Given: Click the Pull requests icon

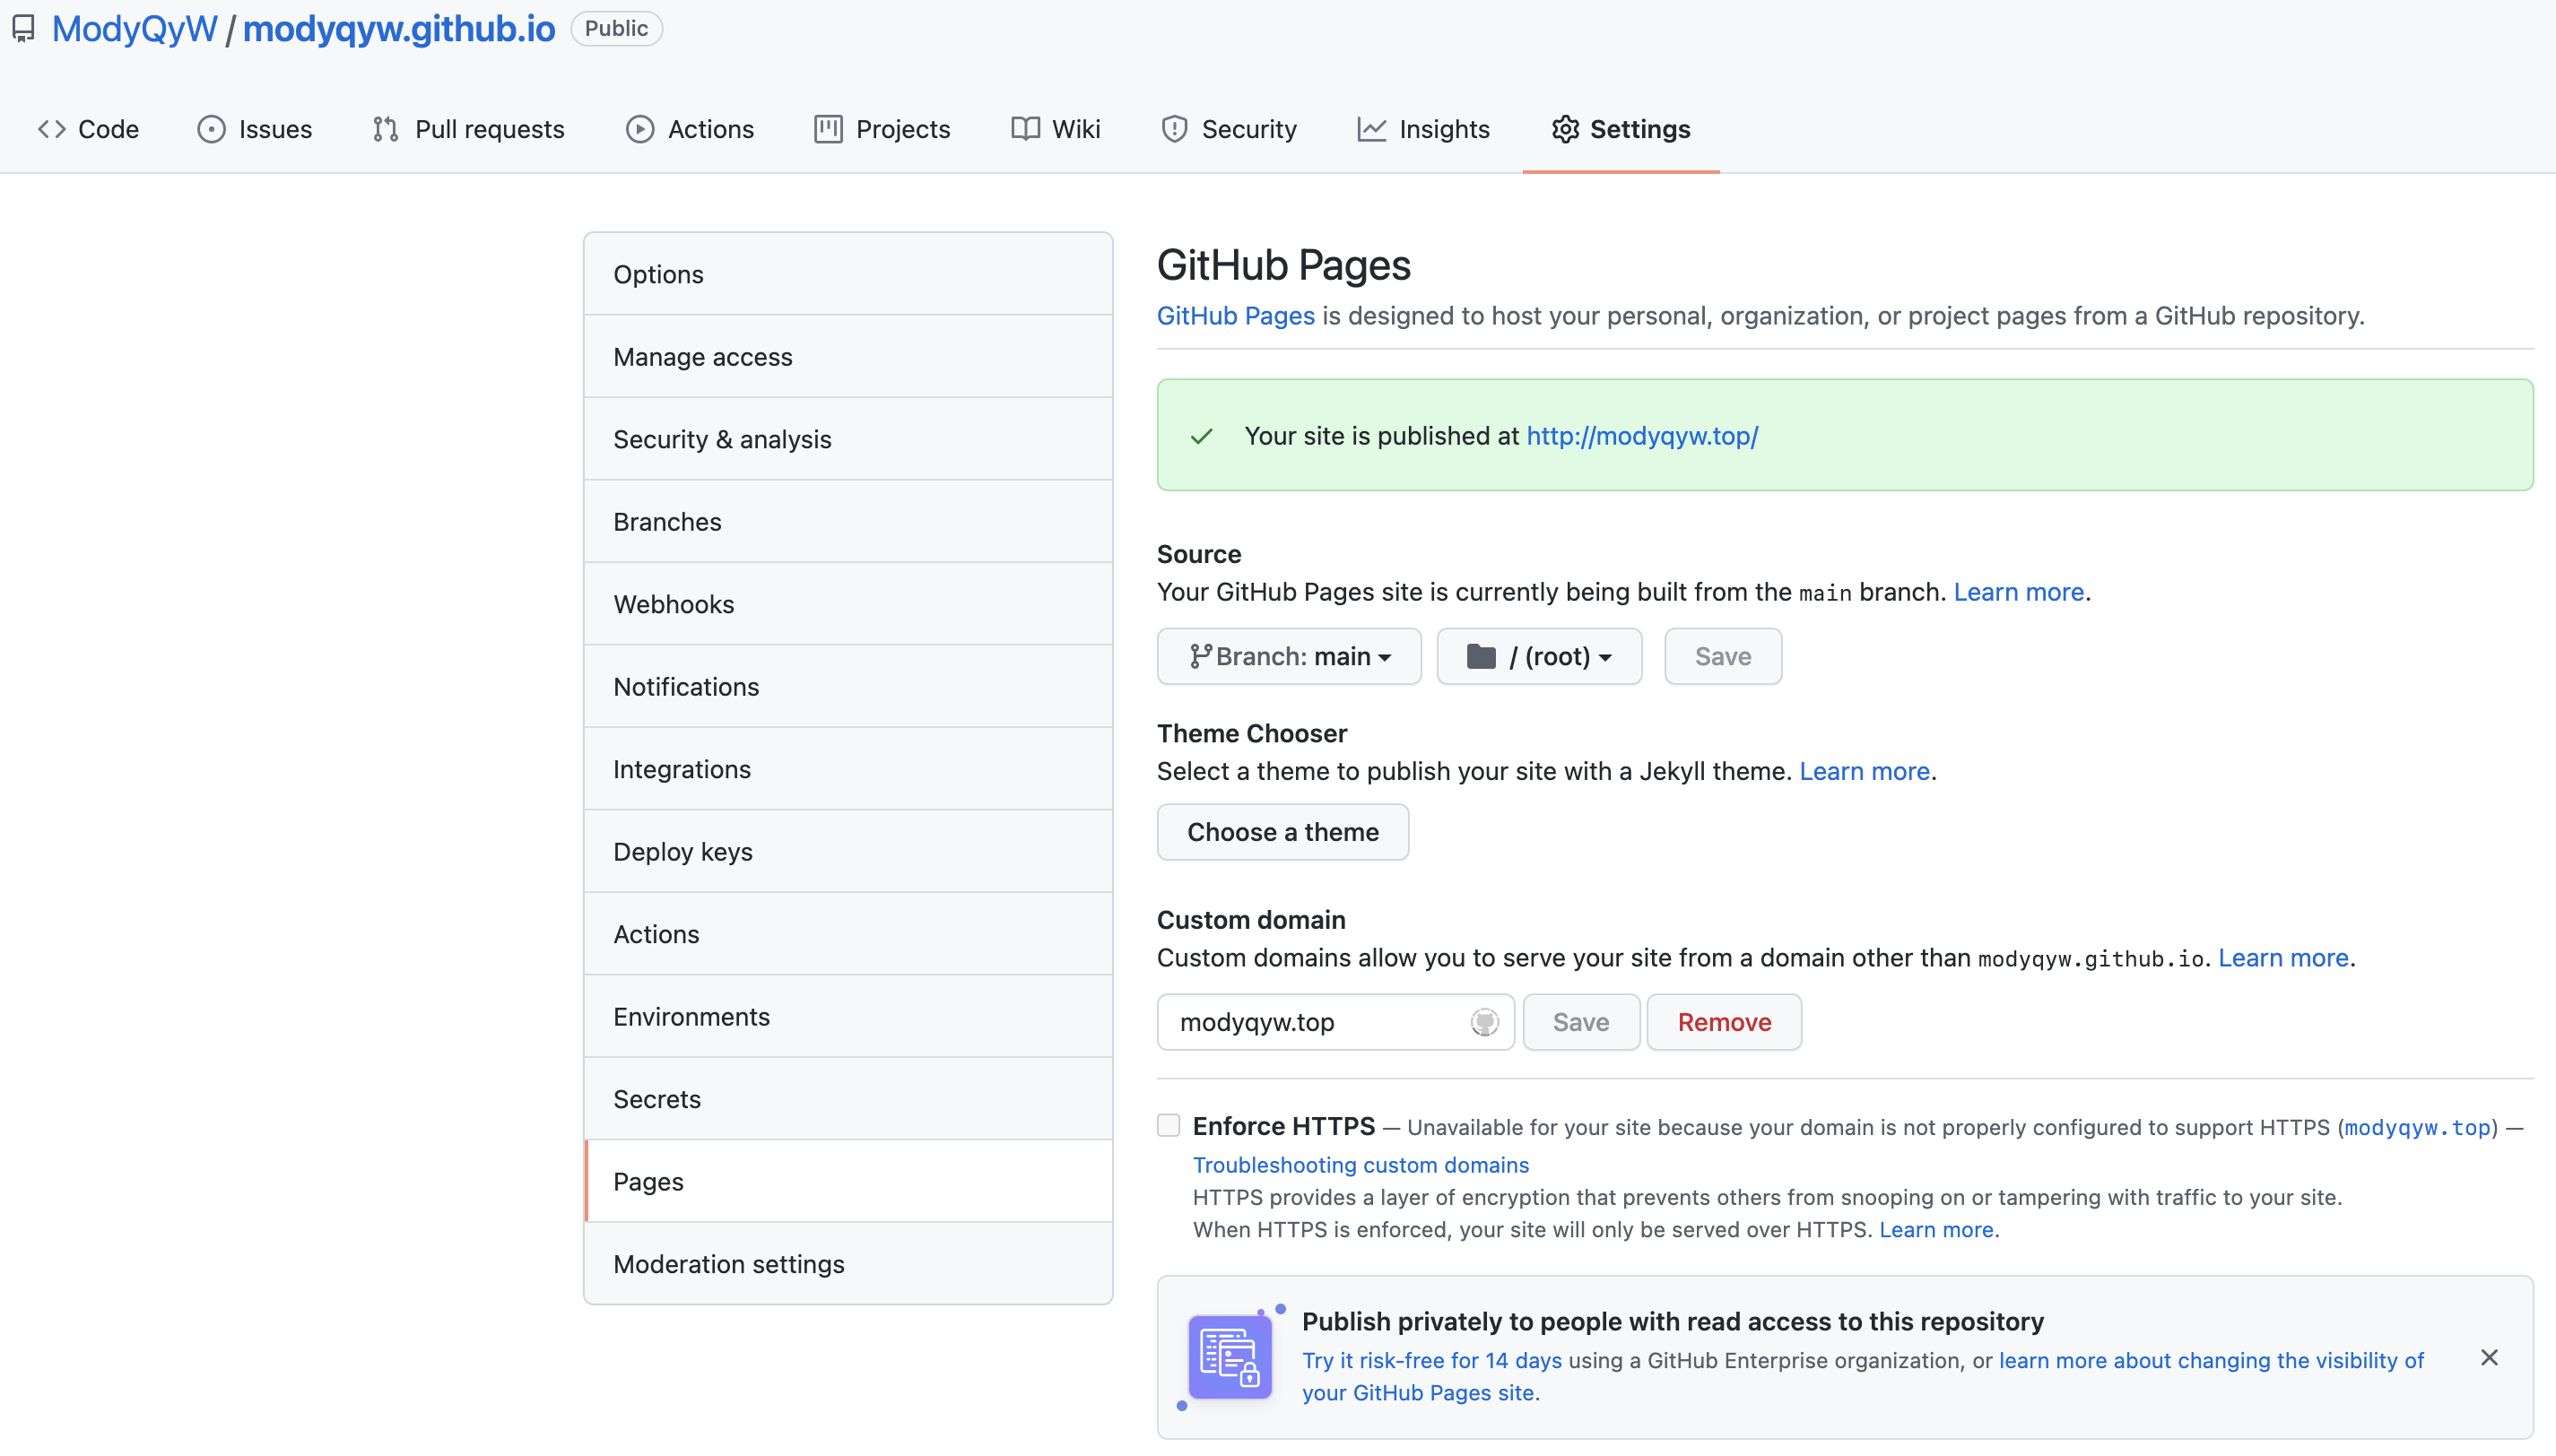Looking at the screenshot, I should click(x=383, y=128).
